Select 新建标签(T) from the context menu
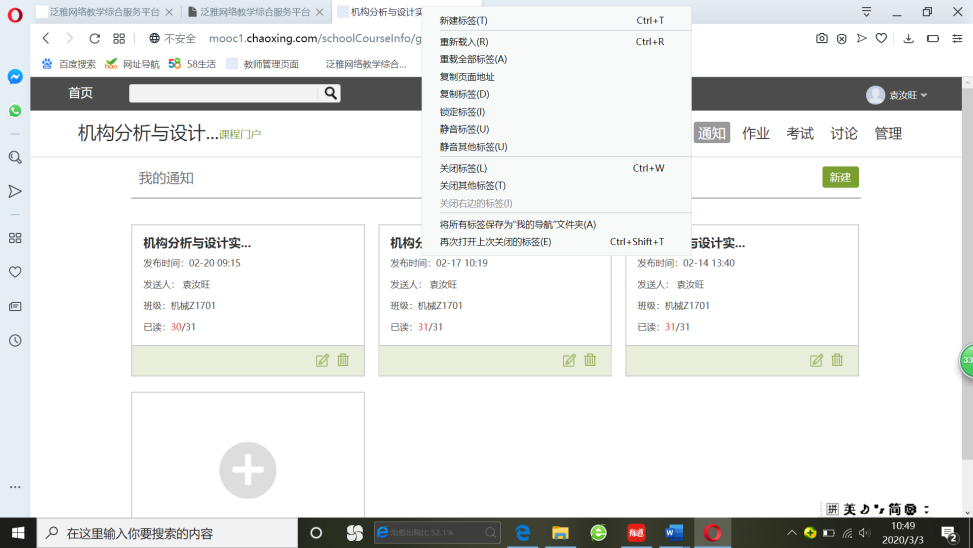This screenshot has height=548, width=973. coord(464,20)
